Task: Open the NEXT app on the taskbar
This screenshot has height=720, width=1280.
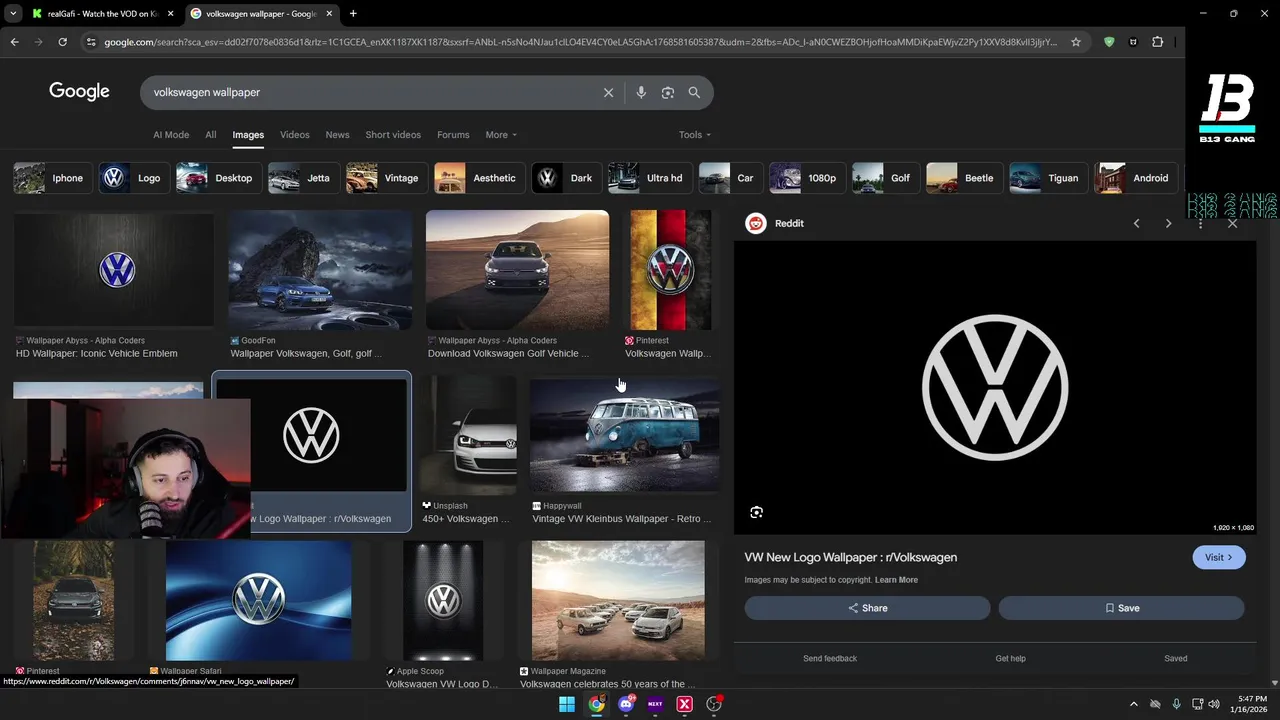Action: click(655, 704)
